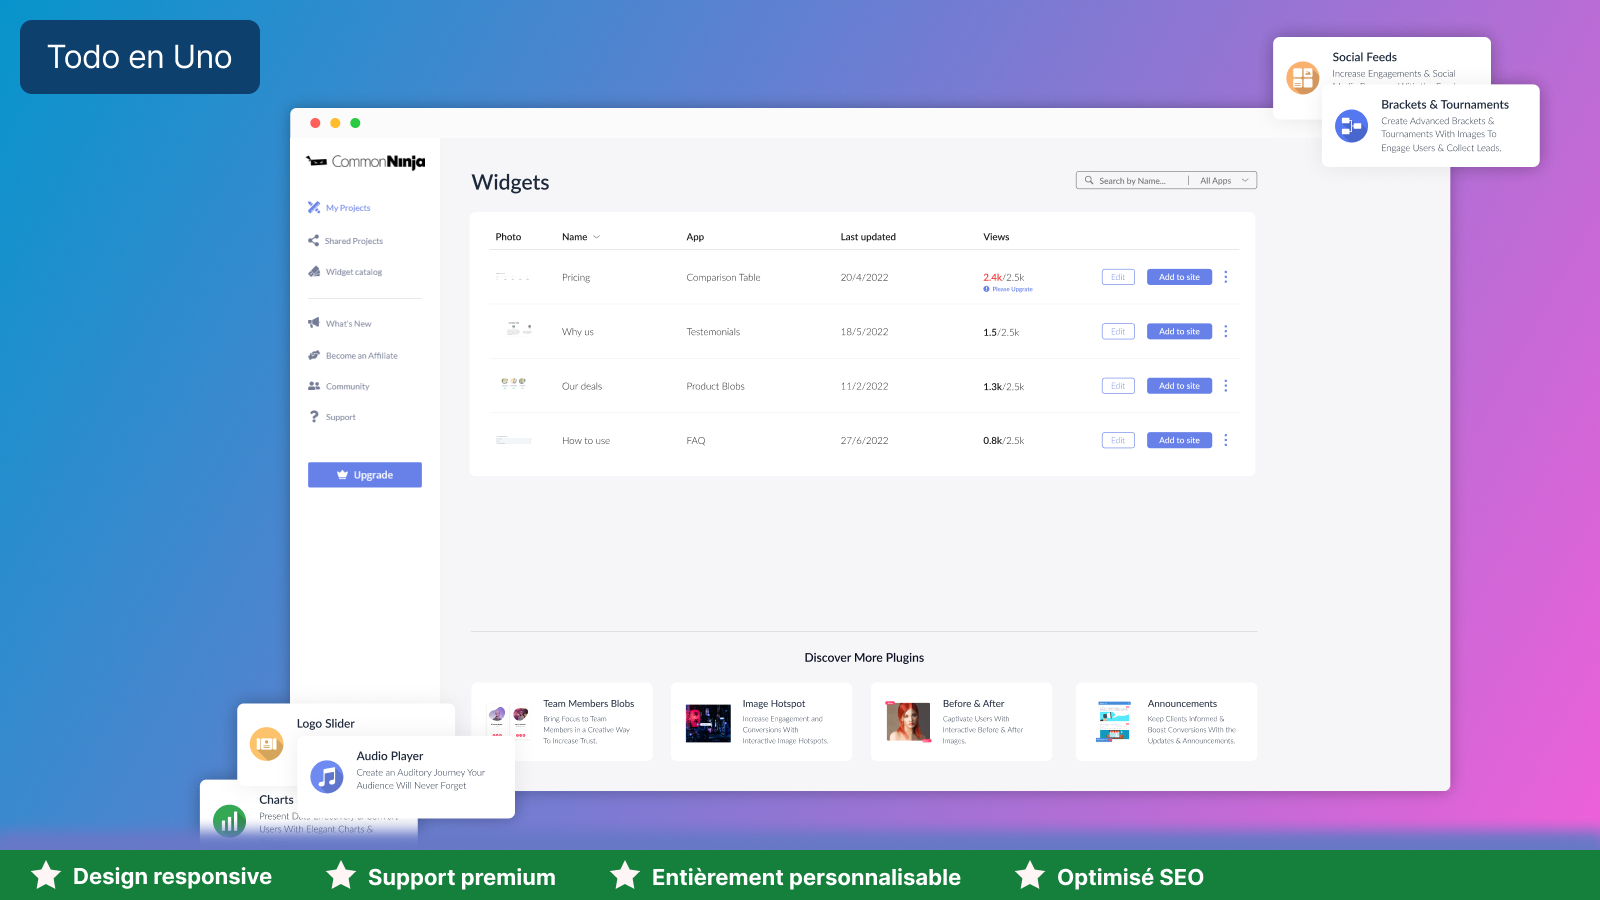Click the Charts bar icon
Viewport: 1600px width, 900px height.
point(229,821)
